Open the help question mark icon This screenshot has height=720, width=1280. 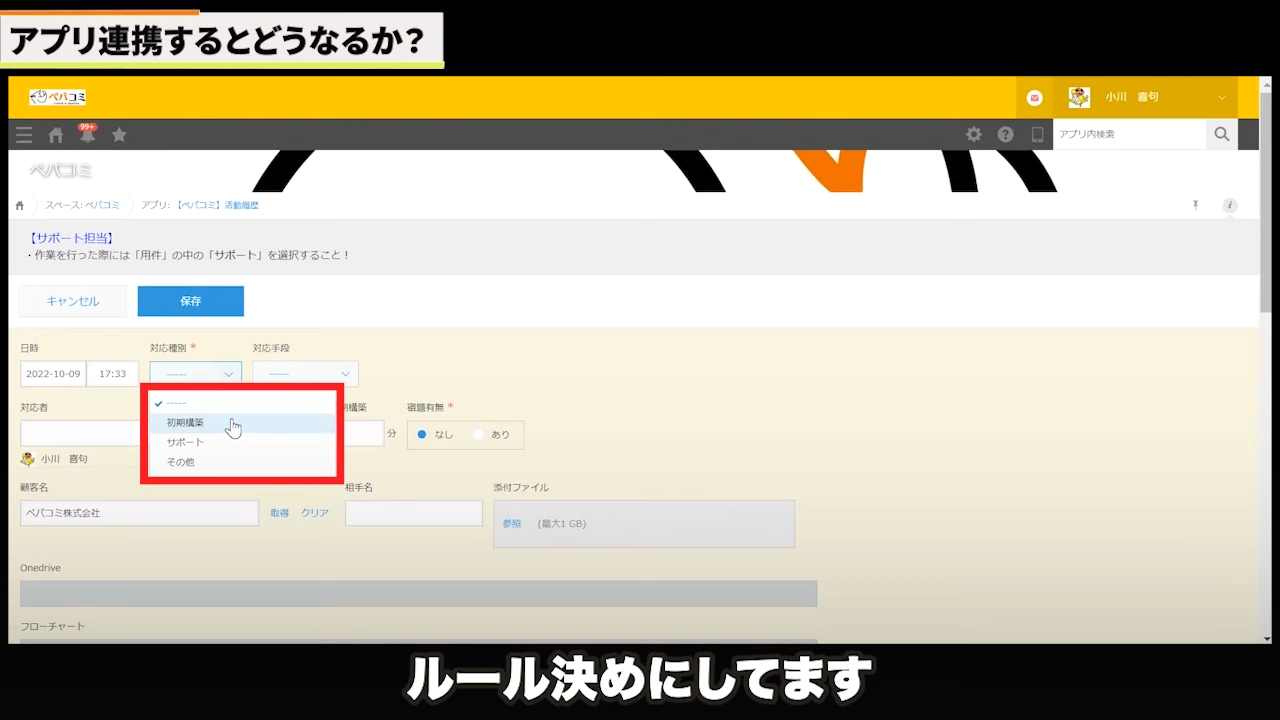(1005, 135)
